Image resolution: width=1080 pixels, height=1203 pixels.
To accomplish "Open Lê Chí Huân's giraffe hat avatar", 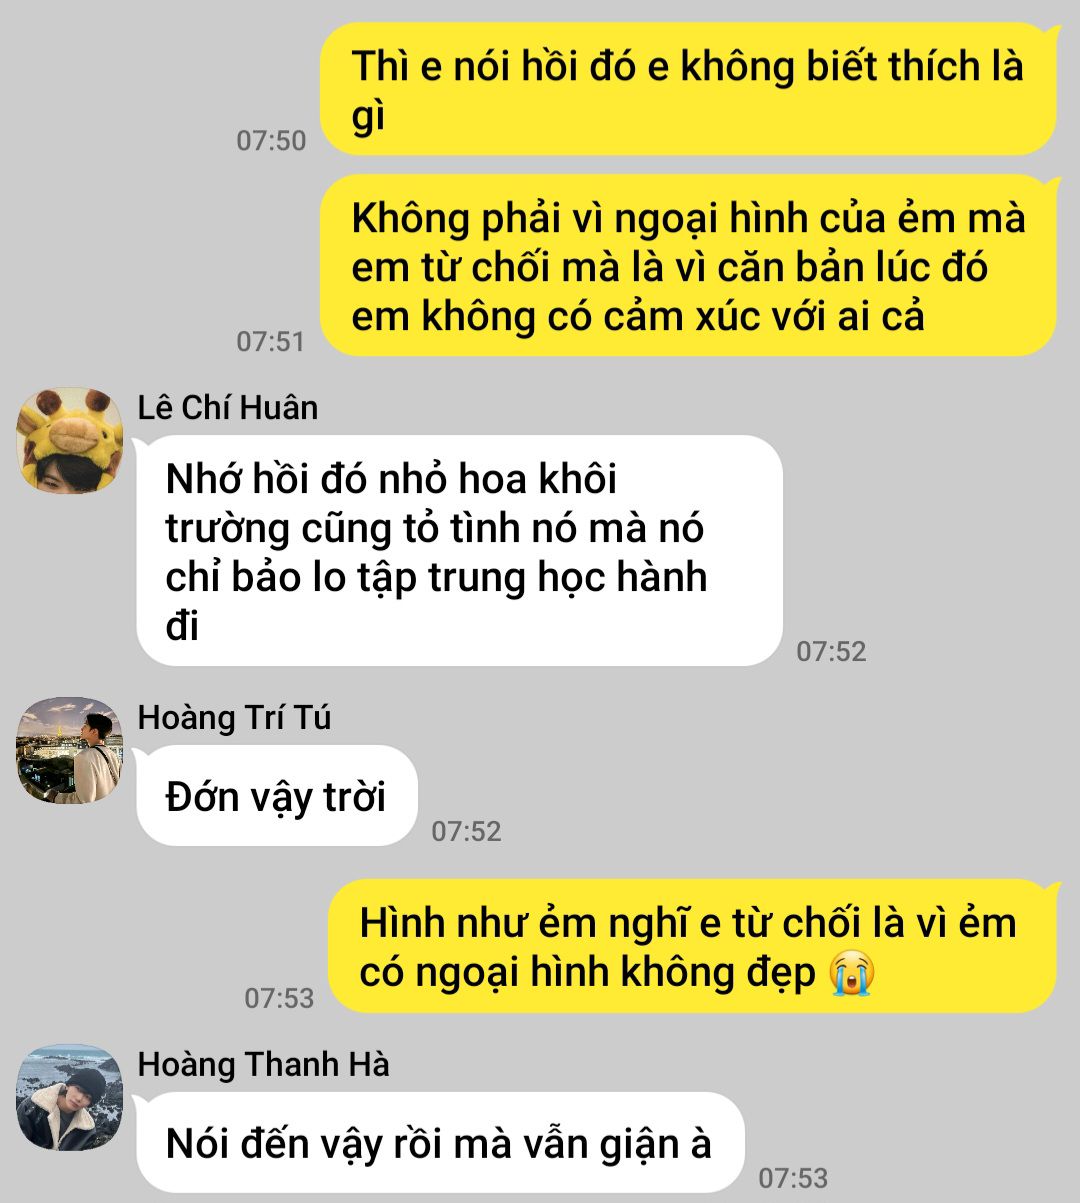I will coord(70,441).
